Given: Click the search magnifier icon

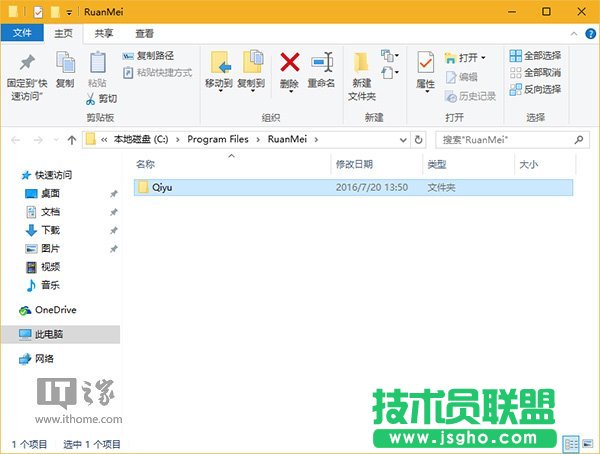Looking at the screenshot, I should pyautogui.click(x=579, y=140).
